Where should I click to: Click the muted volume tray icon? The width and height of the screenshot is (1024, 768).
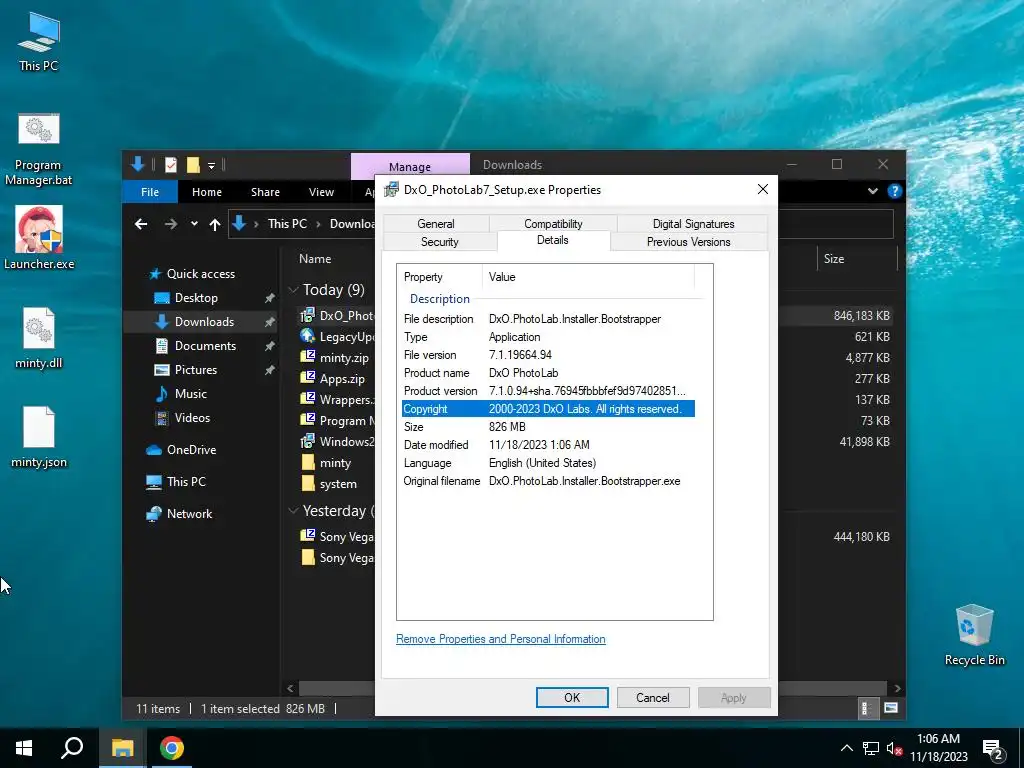point(894,748)
